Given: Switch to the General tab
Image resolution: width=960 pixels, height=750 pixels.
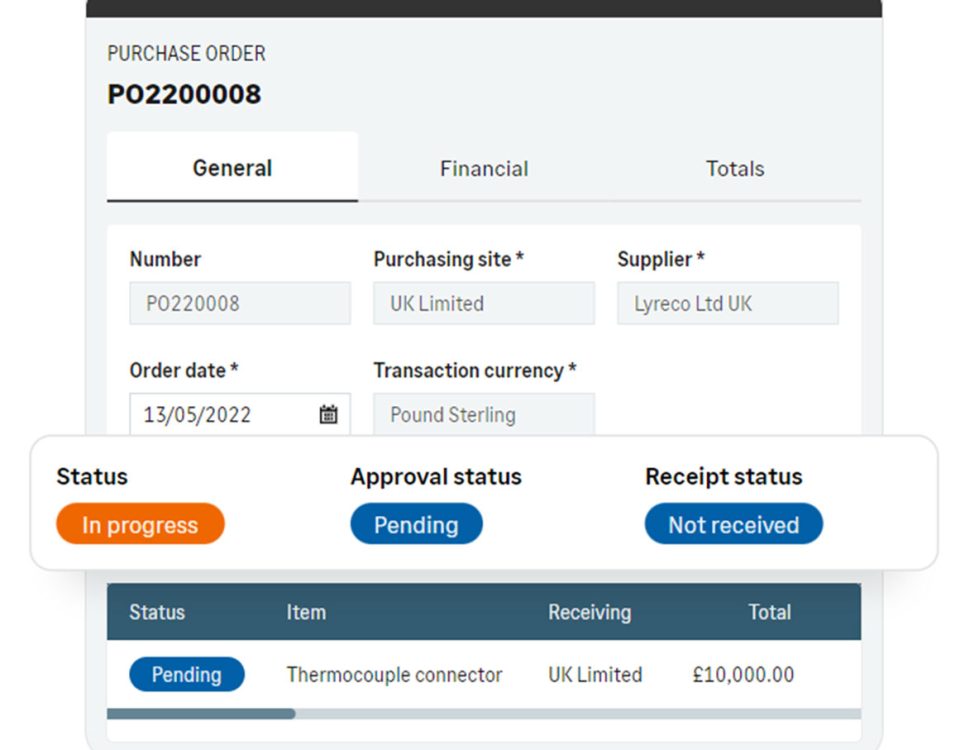Looking at the screenshot, I should pos(232,167).
